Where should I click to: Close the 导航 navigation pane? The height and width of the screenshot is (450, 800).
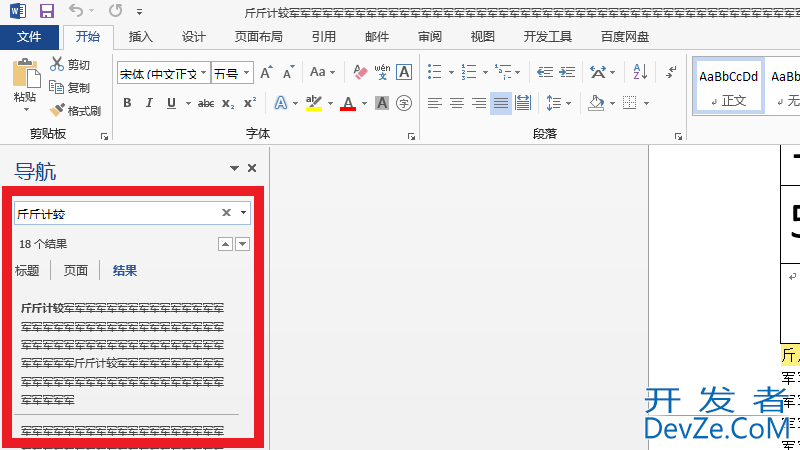tap(252, 168)
